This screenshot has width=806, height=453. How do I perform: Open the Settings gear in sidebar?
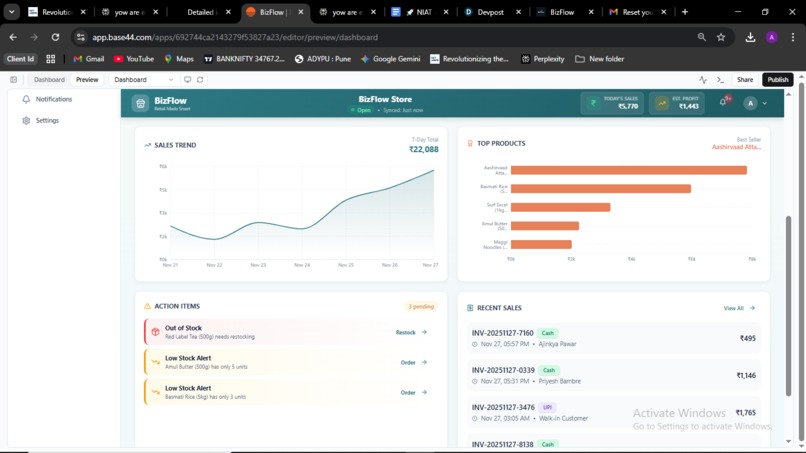(x=26, y=120)
